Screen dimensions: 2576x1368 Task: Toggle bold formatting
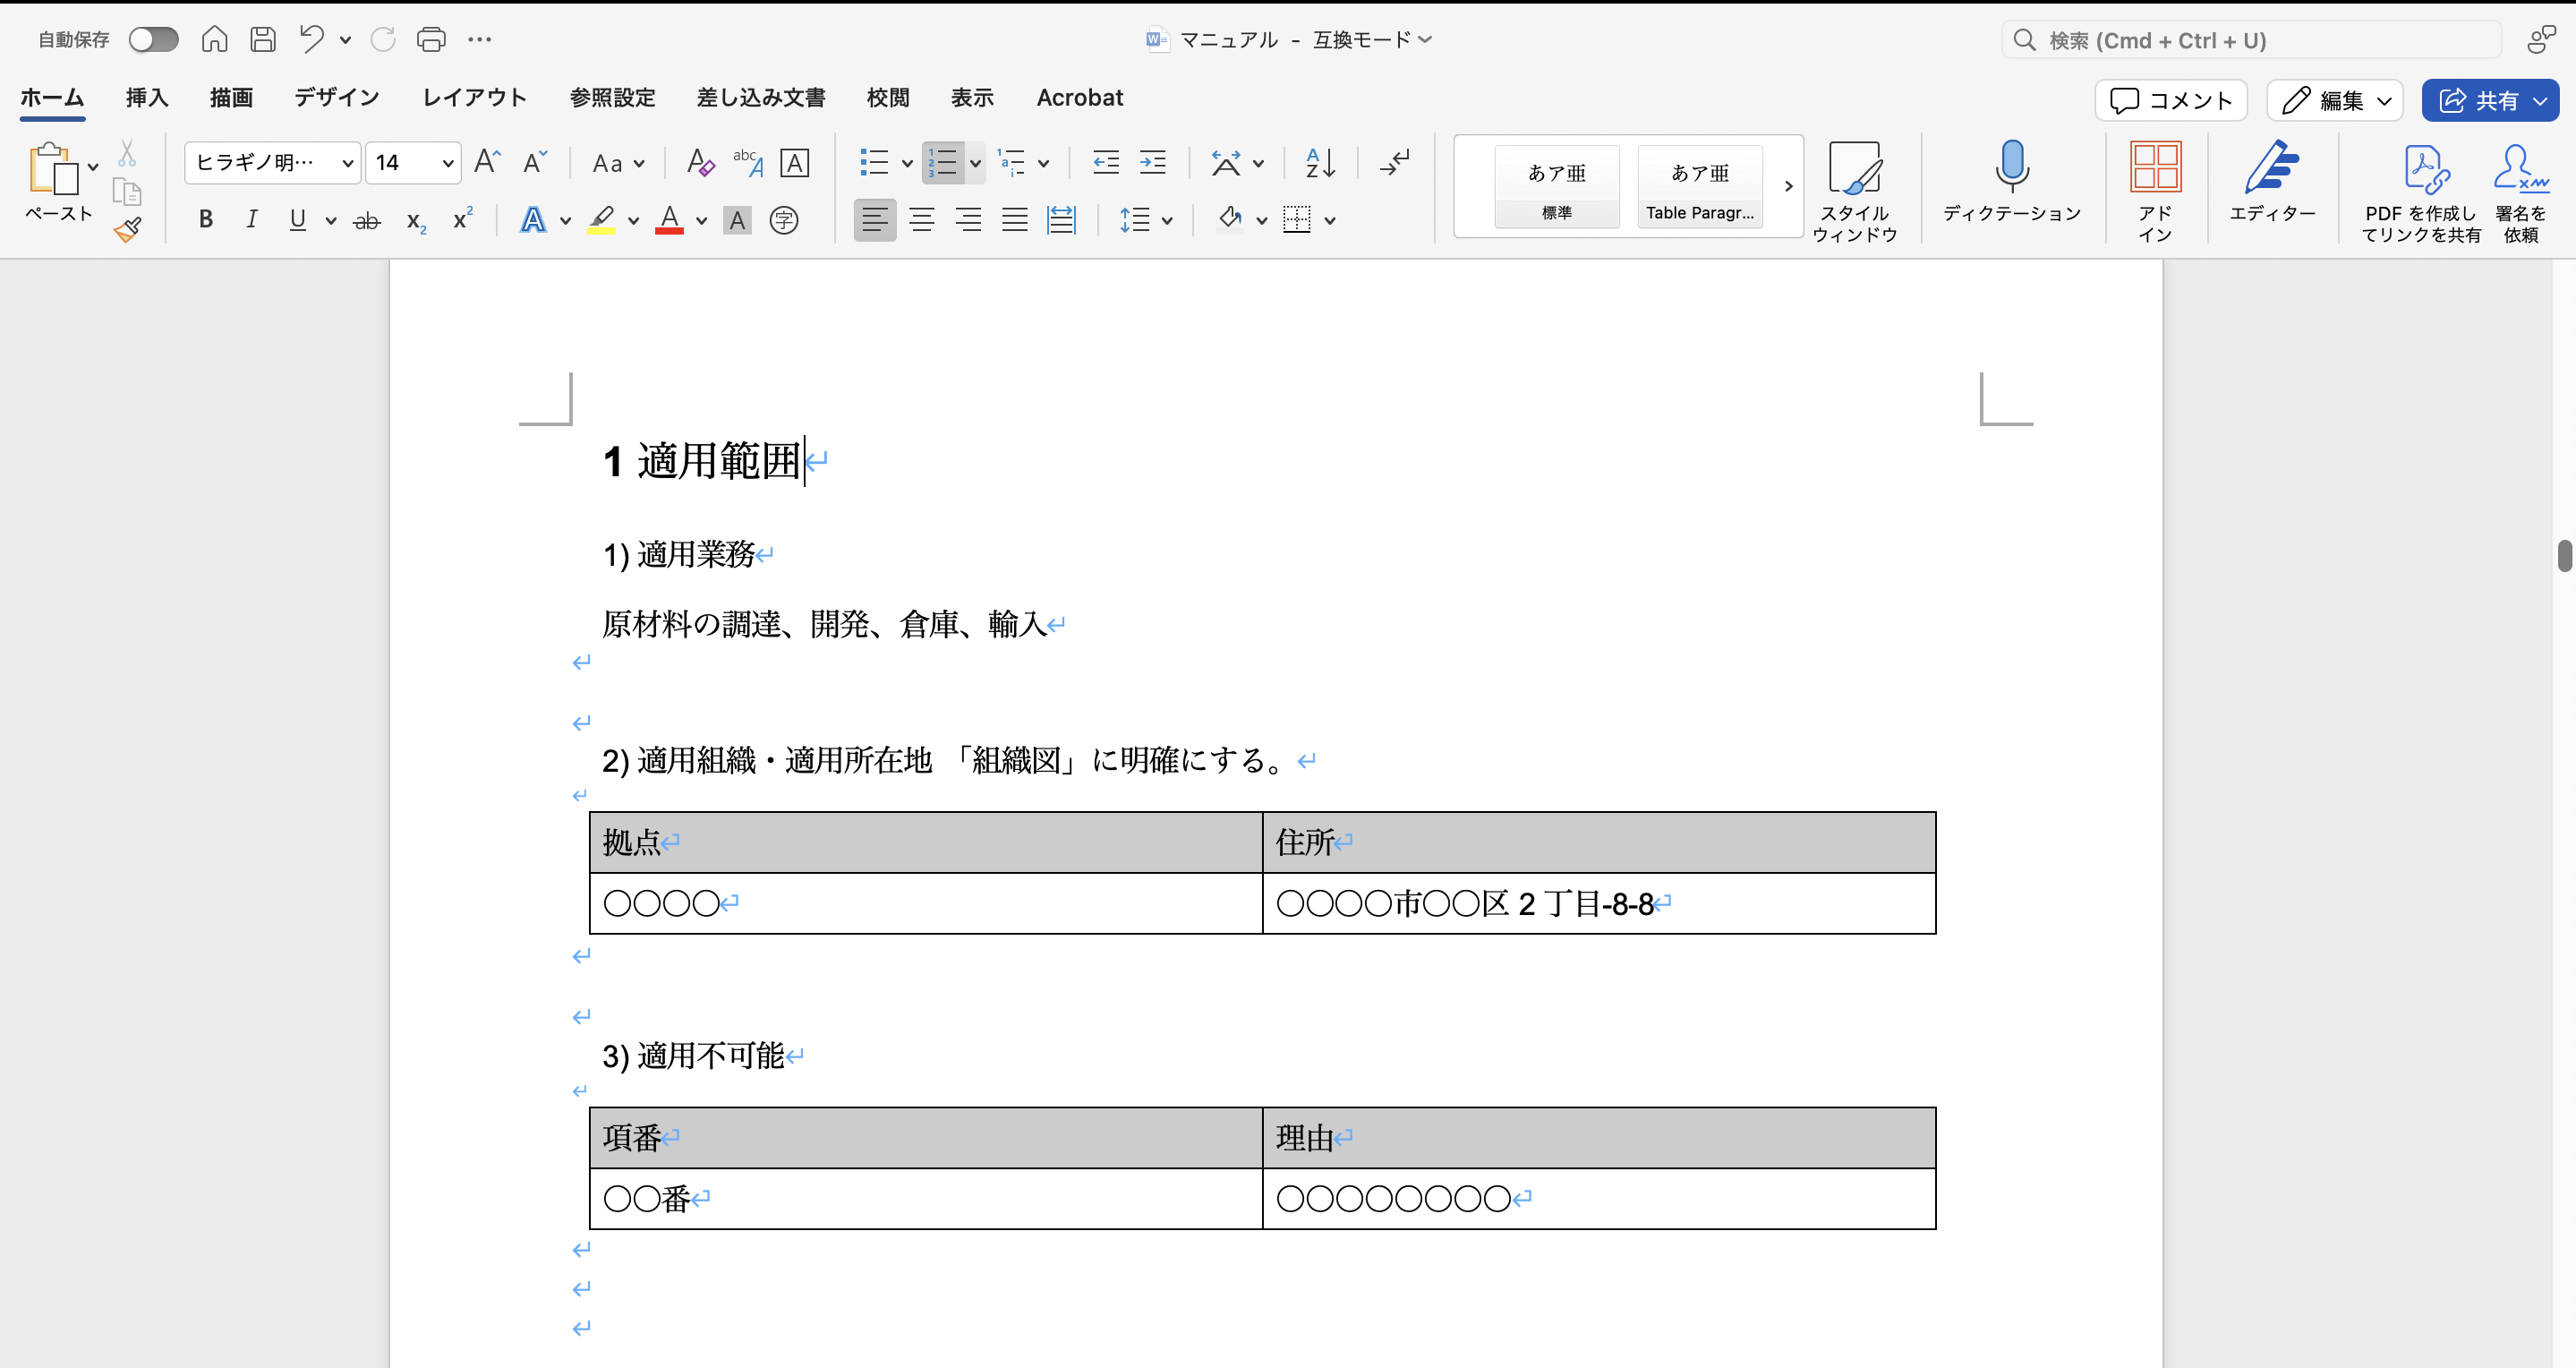(x=206, y=220)
